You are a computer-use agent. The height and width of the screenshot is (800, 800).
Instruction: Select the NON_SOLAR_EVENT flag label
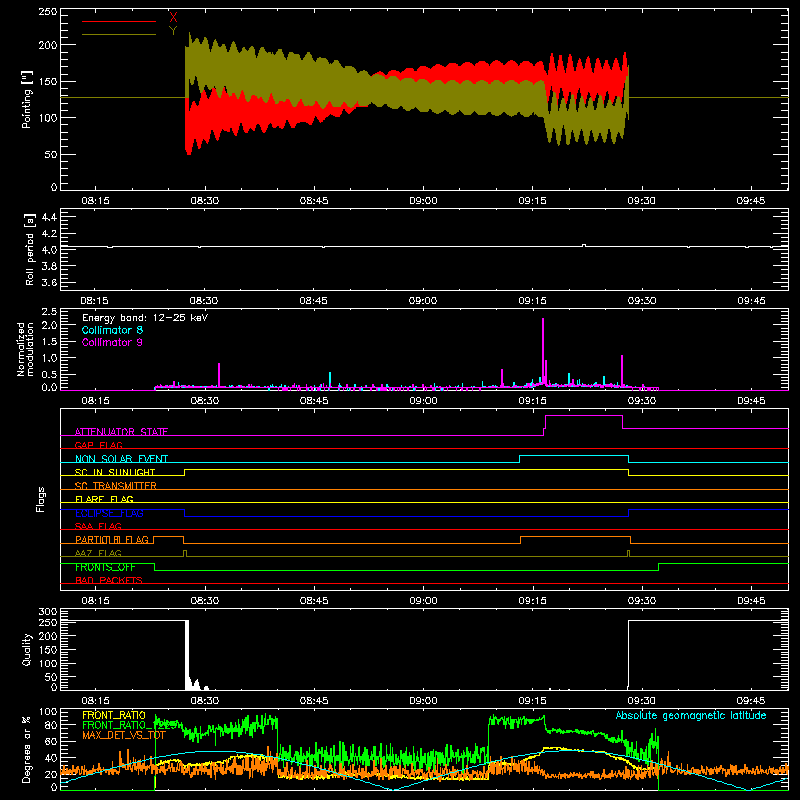point(121,459)
